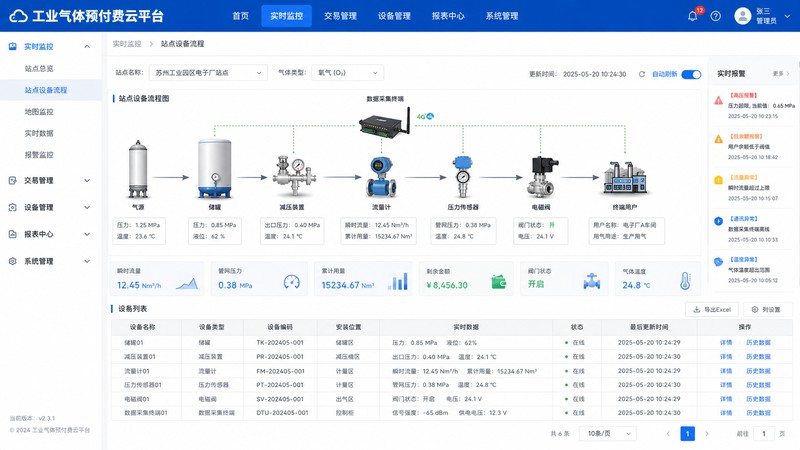Select the storage tank device icon
Screen dimensions: 800x450
(x=215, y=168)
